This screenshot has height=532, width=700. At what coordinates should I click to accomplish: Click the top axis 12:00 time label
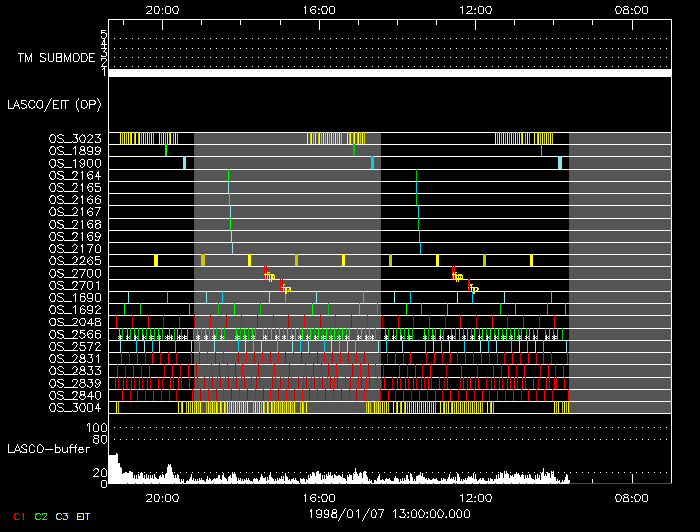475,10
